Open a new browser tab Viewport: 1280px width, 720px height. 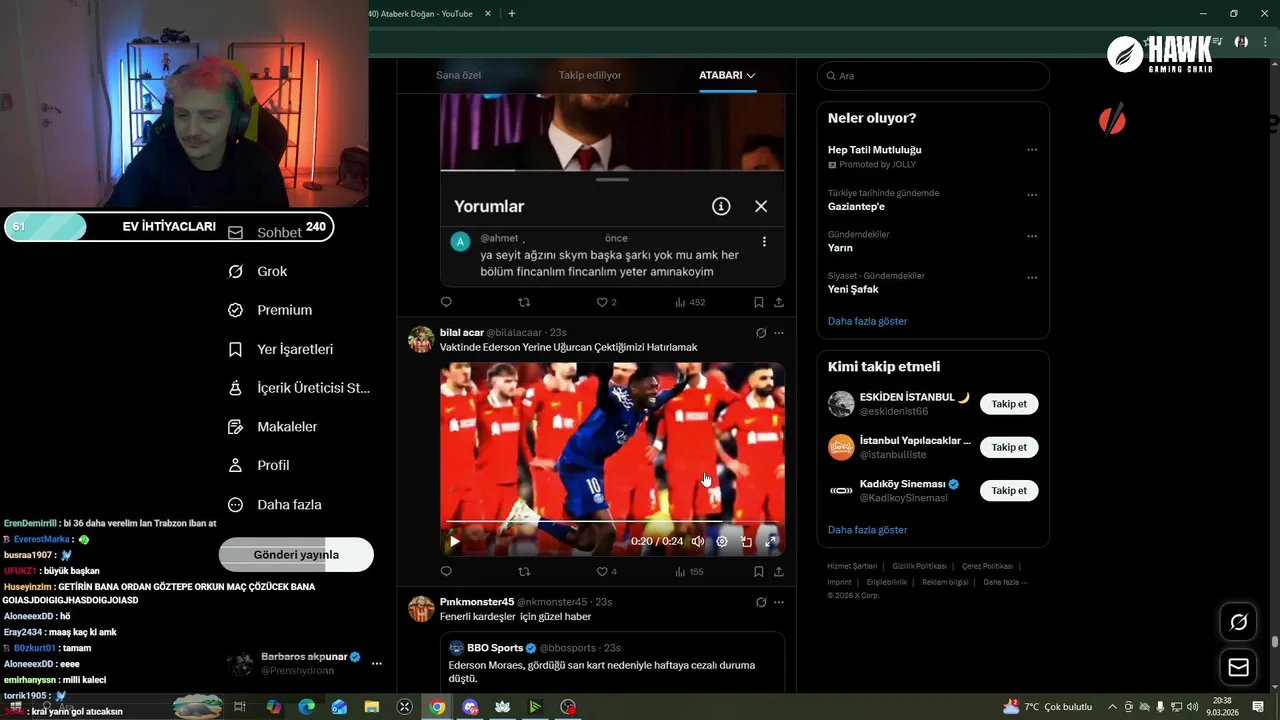coord(512,13)
